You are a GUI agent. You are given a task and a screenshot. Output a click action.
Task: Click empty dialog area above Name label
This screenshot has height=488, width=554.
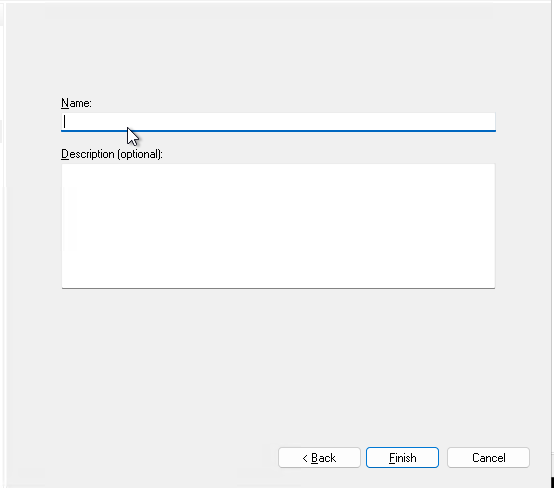278,53
